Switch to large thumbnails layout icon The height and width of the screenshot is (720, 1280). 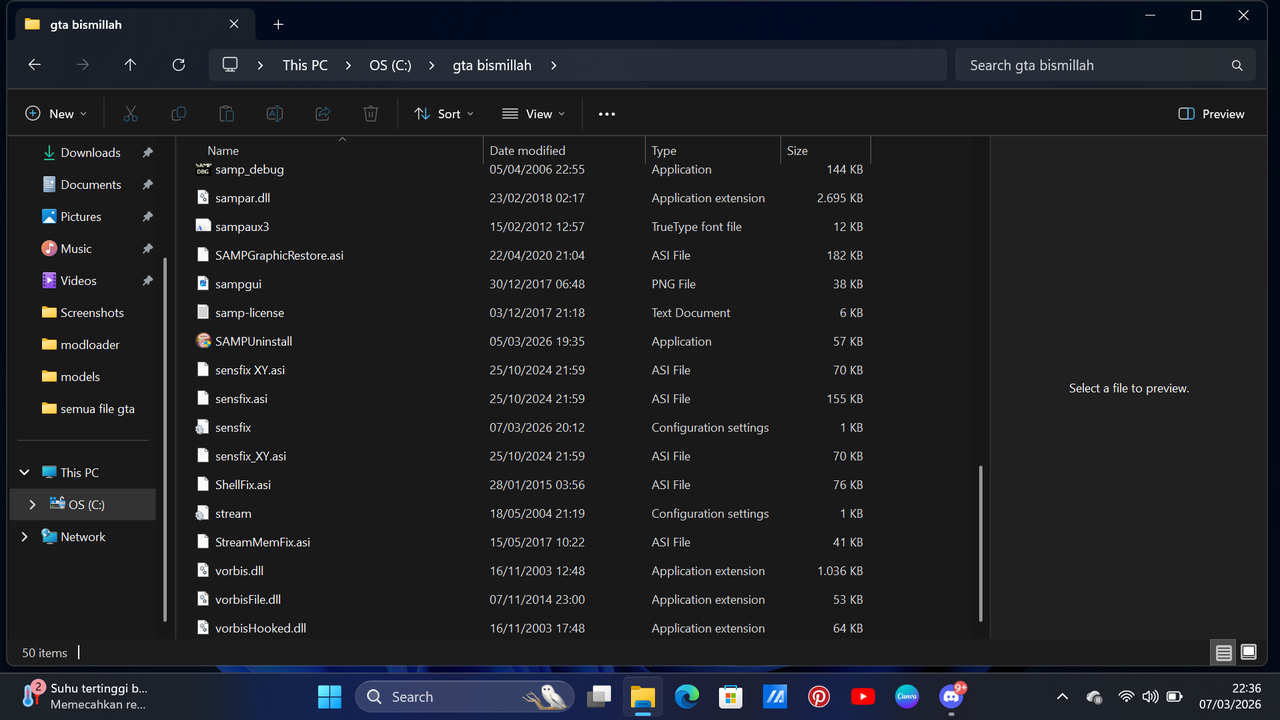pyautogui.click(x=1248, y=653)
